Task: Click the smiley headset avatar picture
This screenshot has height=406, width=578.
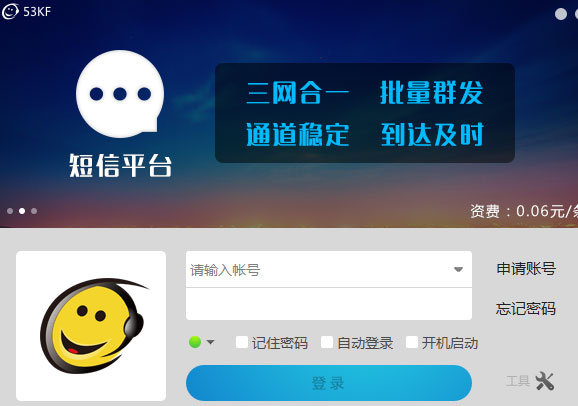Action: click(x=91, y=326)
